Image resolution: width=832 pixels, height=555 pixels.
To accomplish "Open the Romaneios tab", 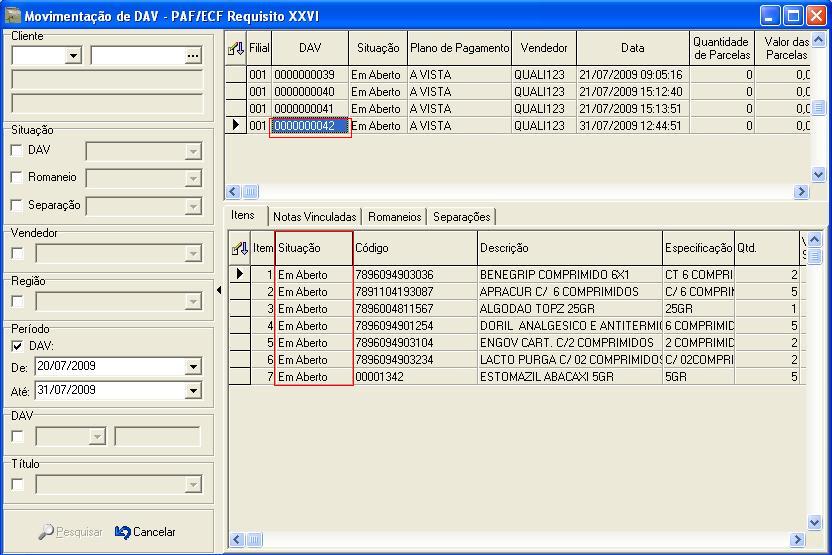I will pos(395,217).
